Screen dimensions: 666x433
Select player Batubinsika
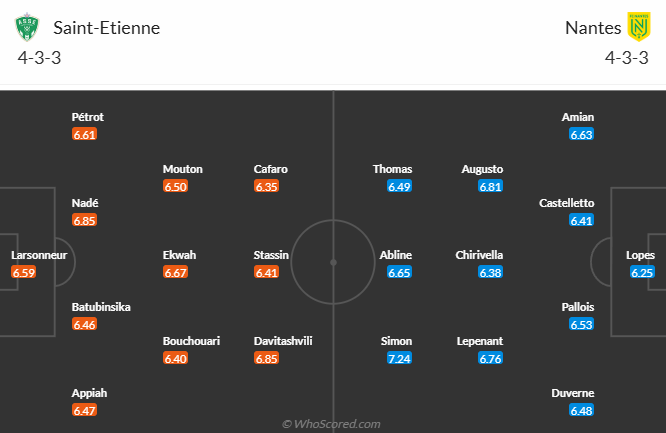click(101, 307)
